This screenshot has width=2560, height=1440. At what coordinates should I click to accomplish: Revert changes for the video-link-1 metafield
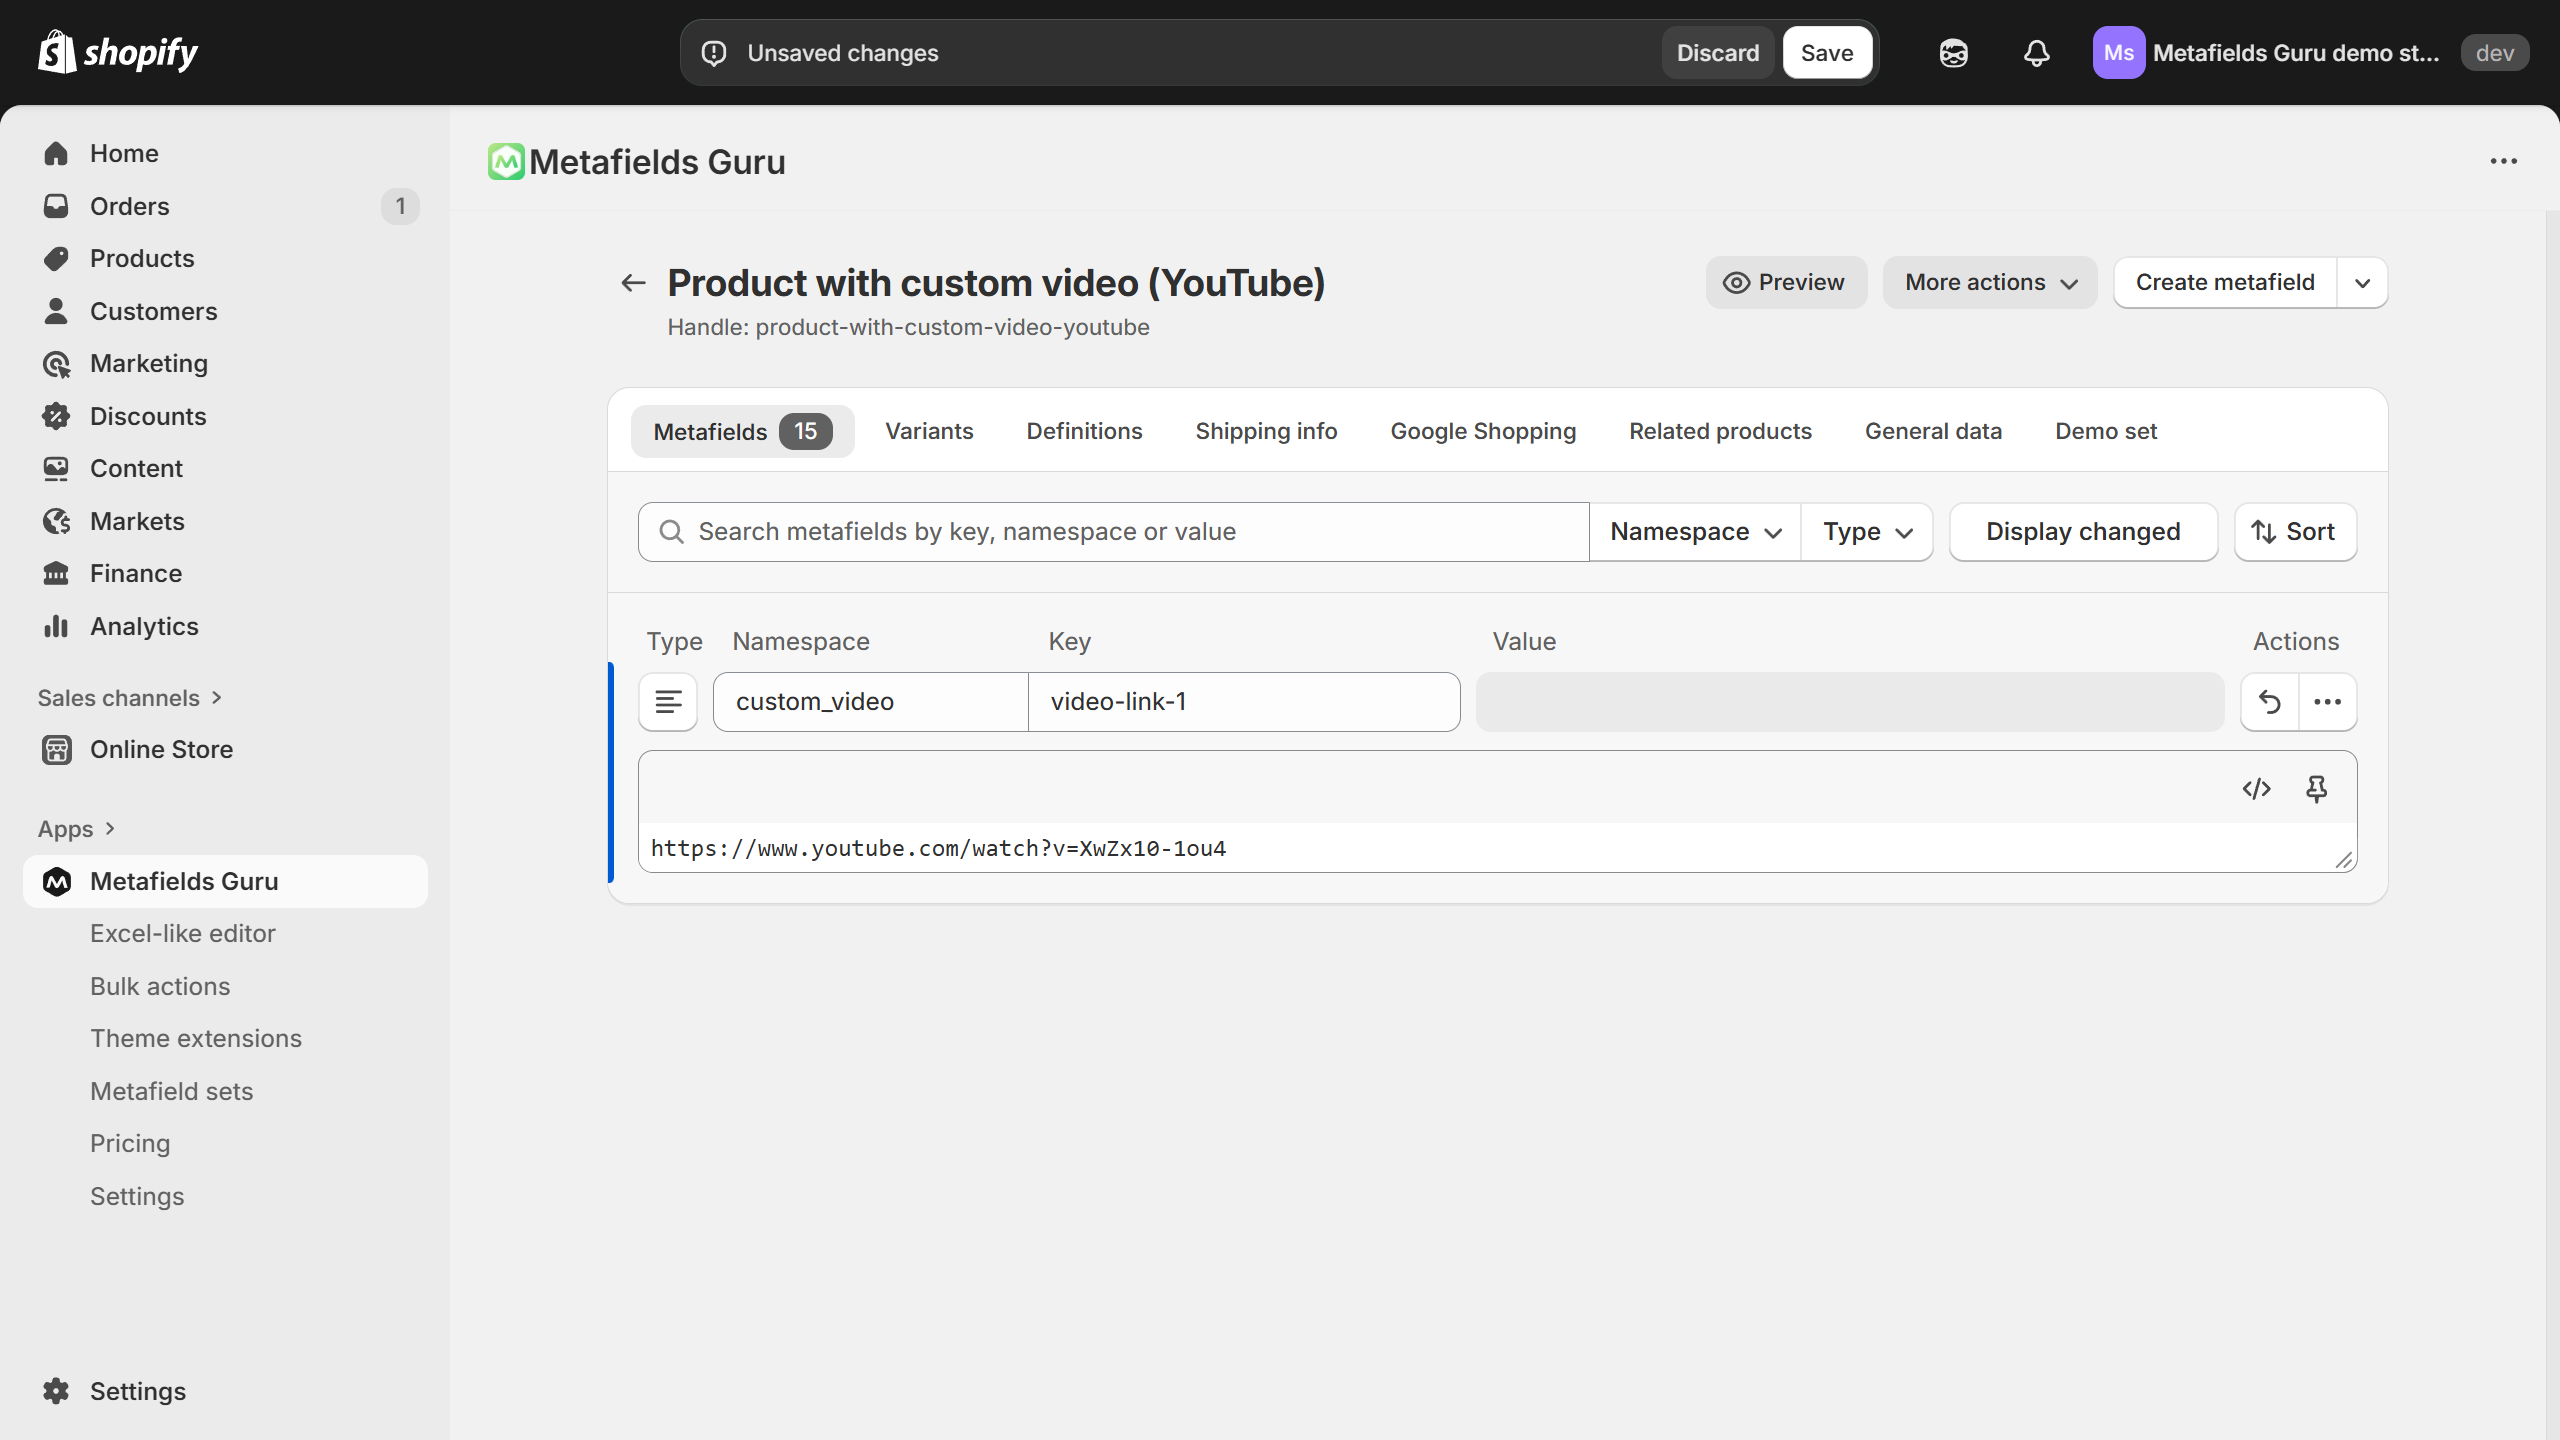click(2270, 702)
